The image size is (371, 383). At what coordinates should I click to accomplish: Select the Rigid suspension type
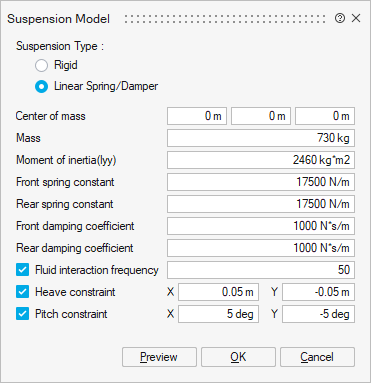point(42,65)
